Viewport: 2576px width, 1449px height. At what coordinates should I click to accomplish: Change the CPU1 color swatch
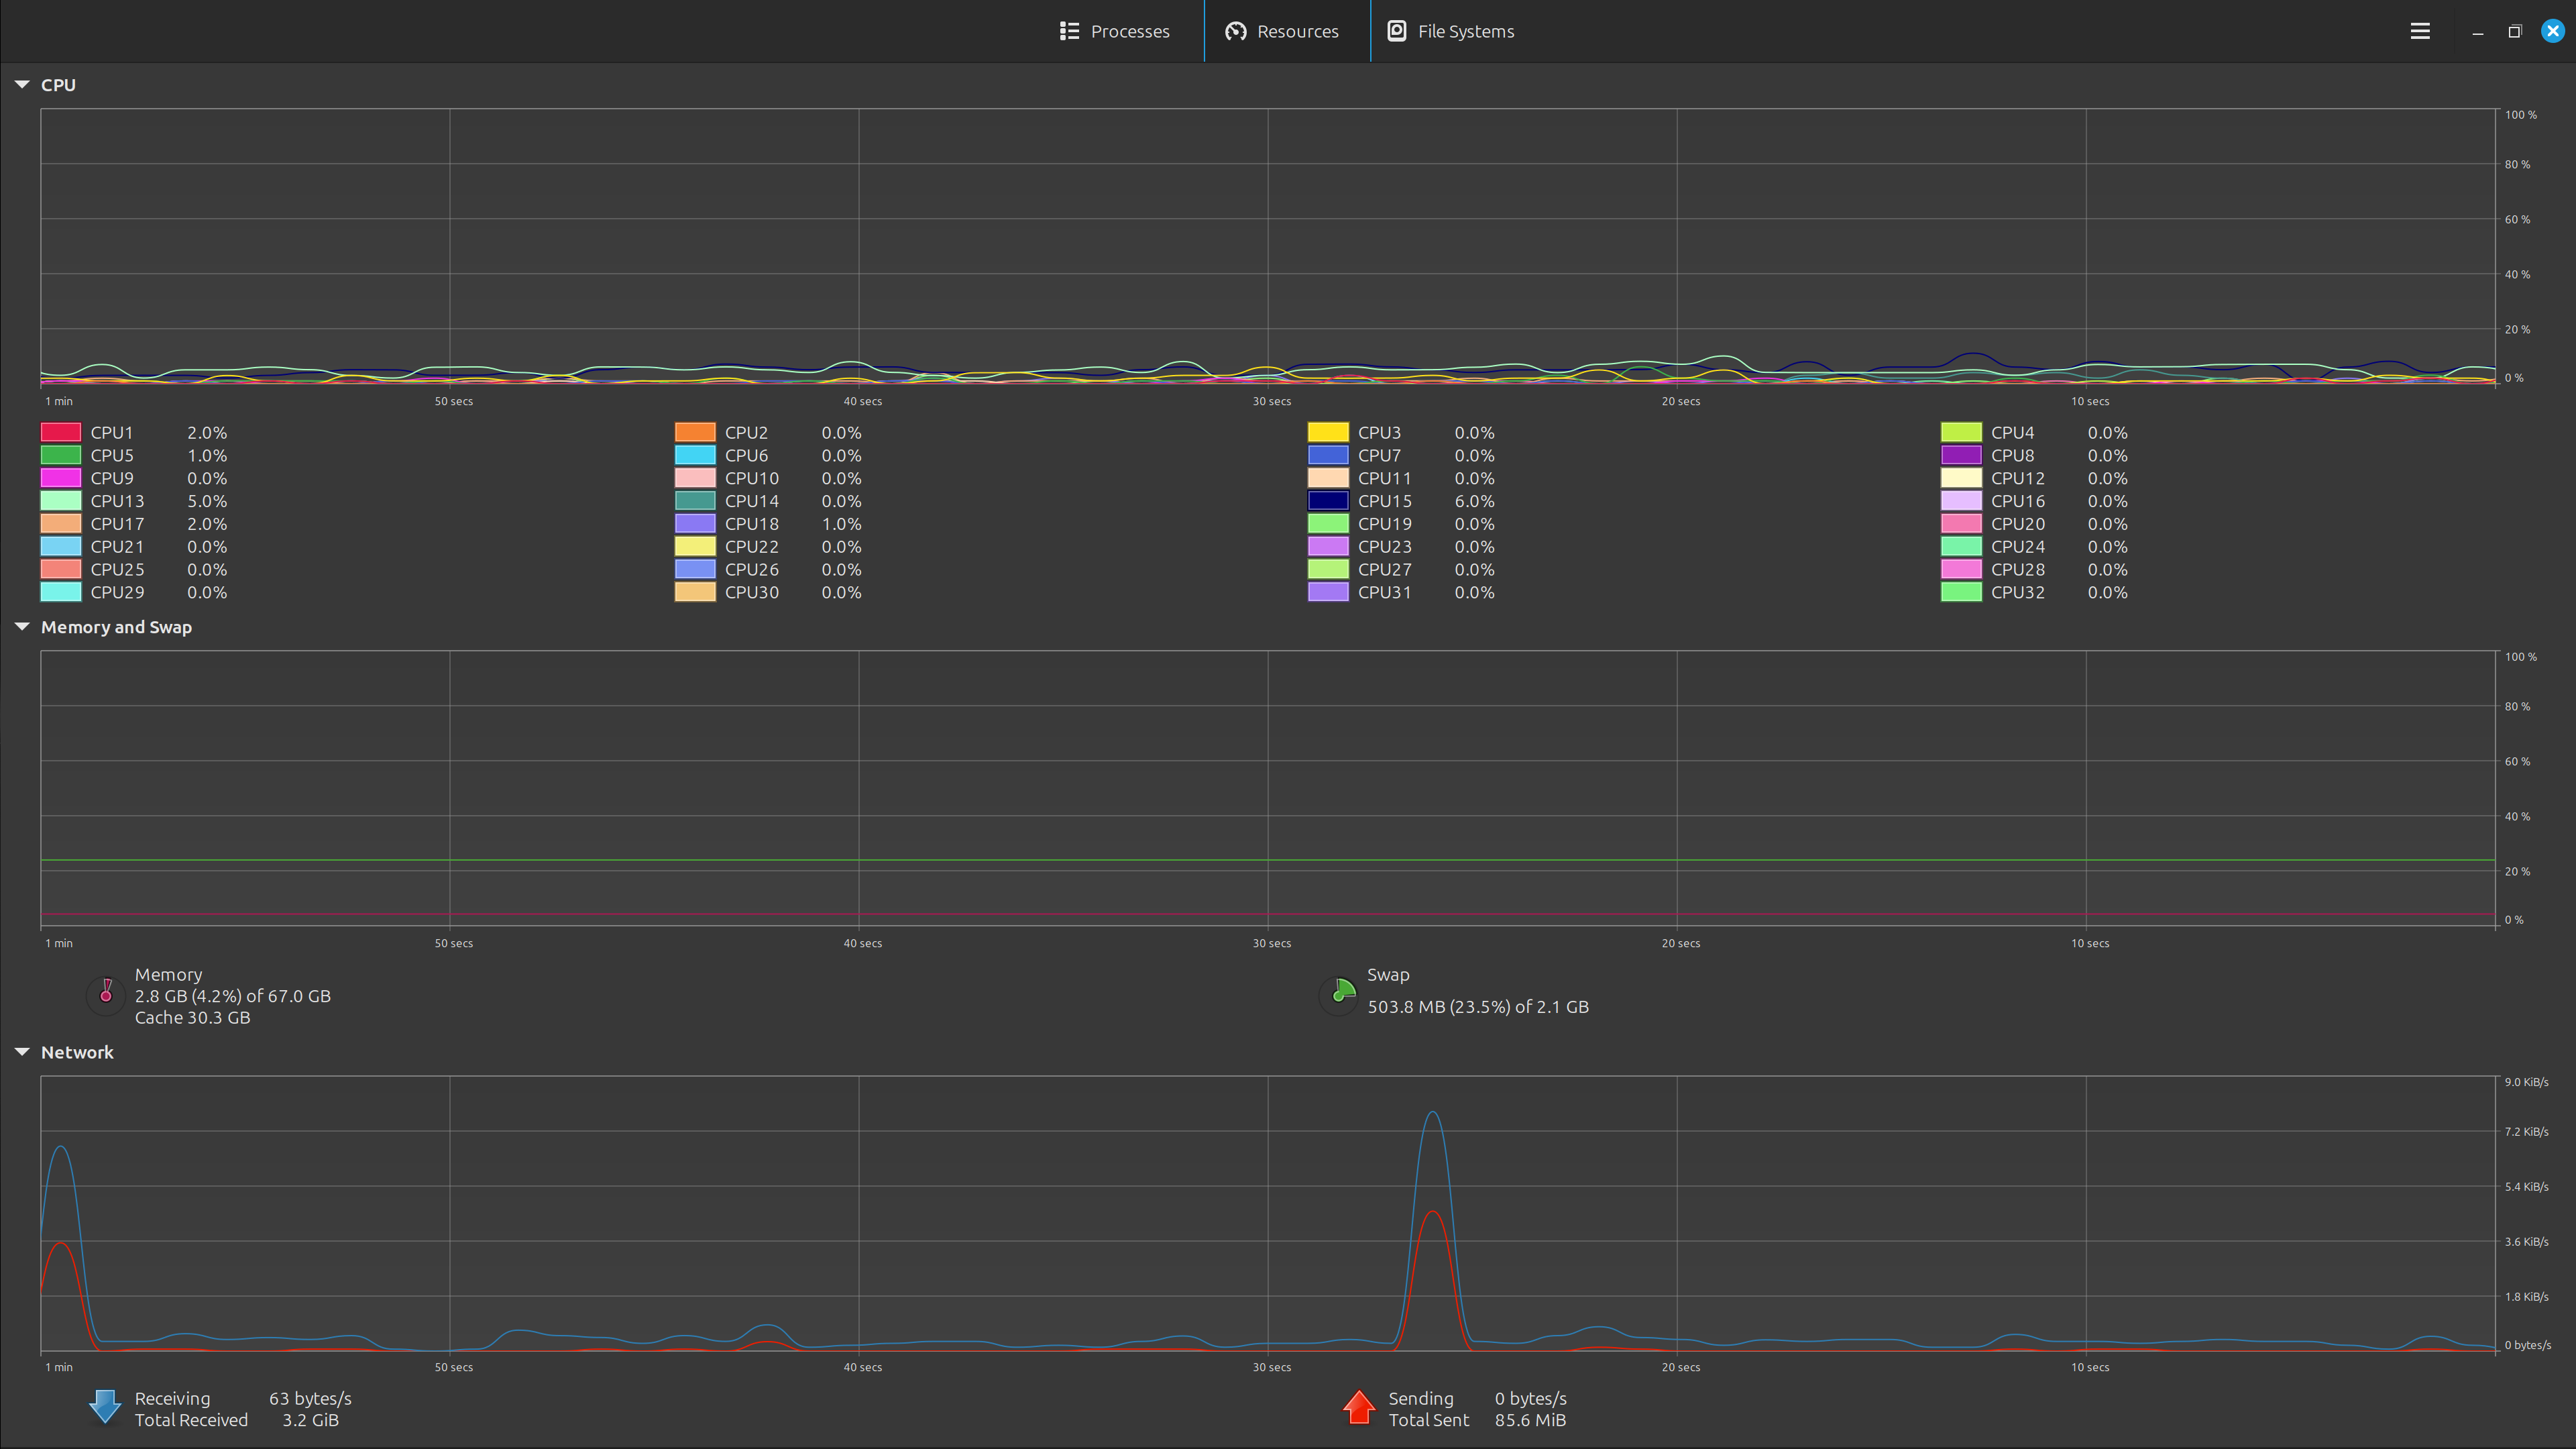pyautogui.click(x=61, y=432)
